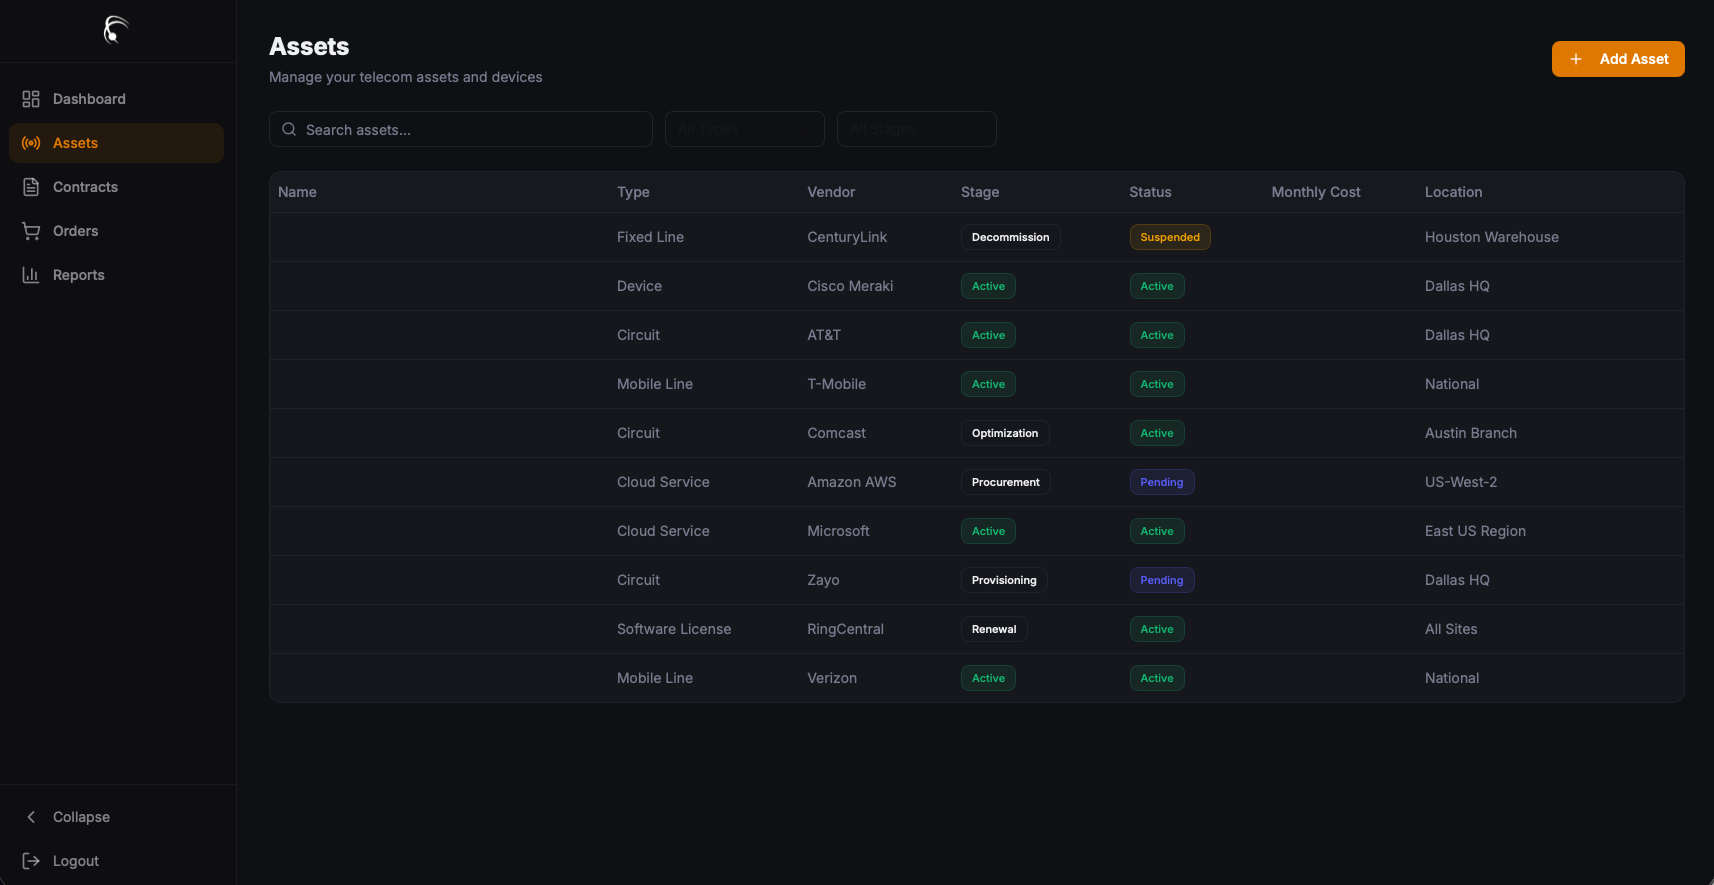Screen dimensions: 1714x885
Task: Click Pending status badge in Zayo row
Action: click(x=1162, y=580)
